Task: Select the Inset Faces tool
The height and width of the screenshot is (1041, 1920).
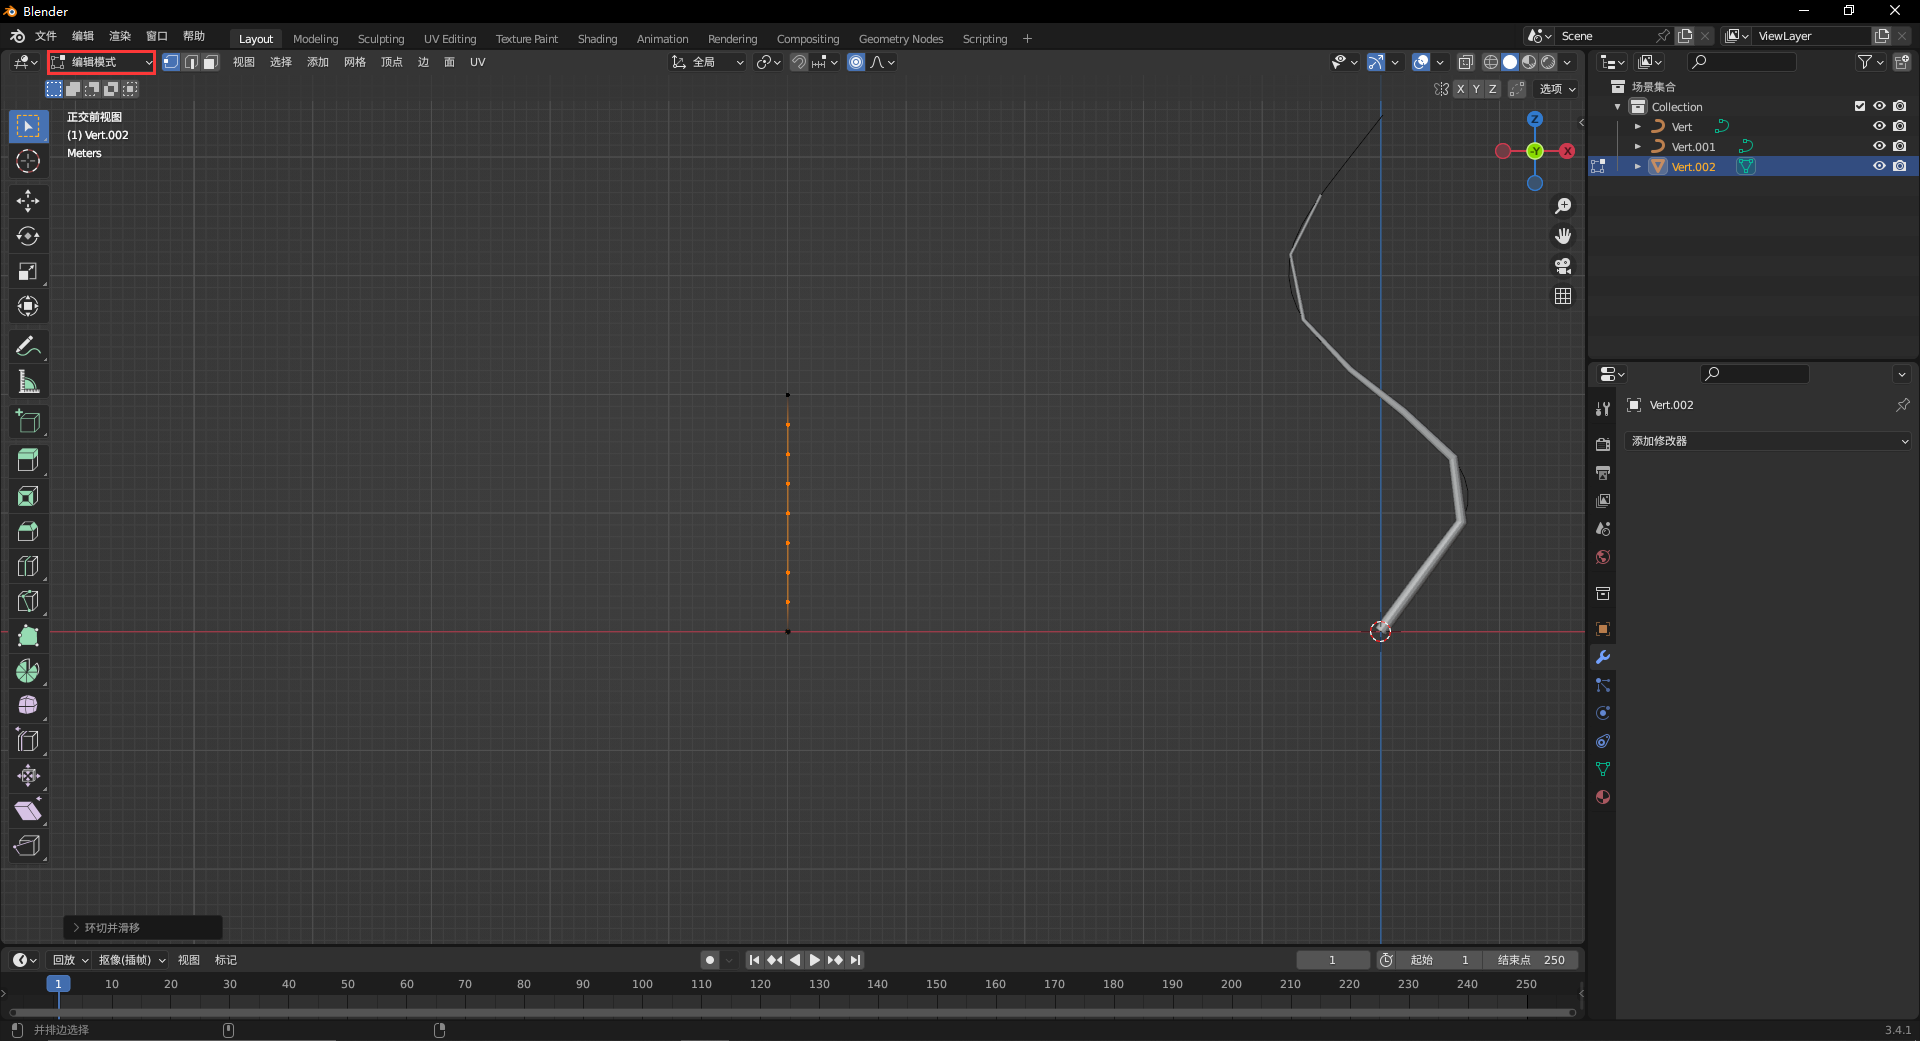Action: [x=28, y=496]
